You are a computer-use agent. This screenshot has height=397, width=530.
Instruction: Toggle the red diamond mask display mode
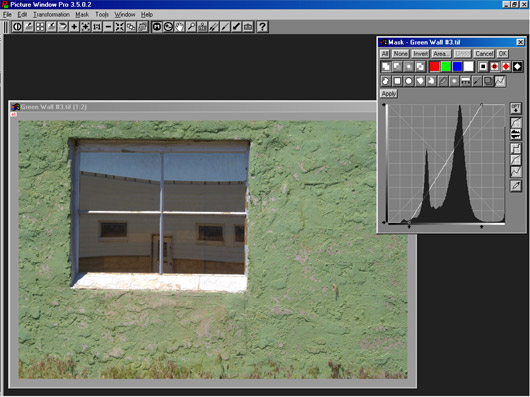(x=506, y=67)
